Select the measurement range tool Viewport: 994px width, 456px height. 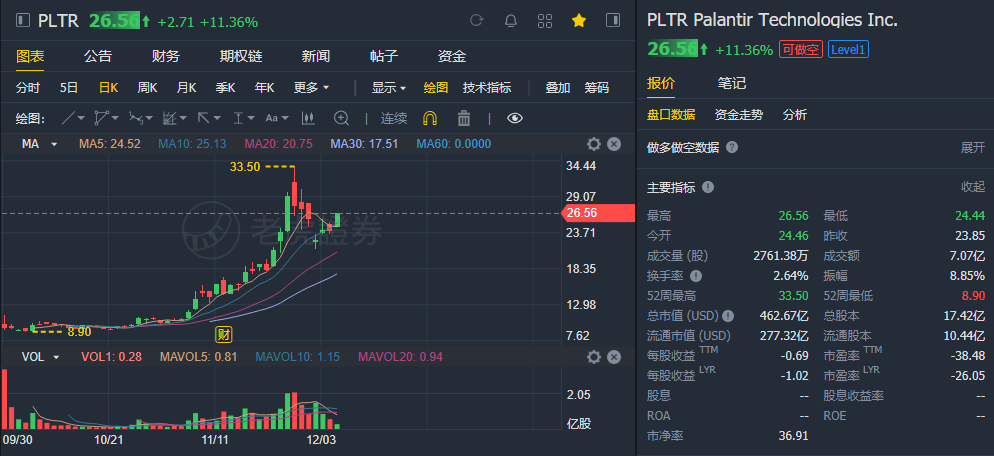pos(238,118)
